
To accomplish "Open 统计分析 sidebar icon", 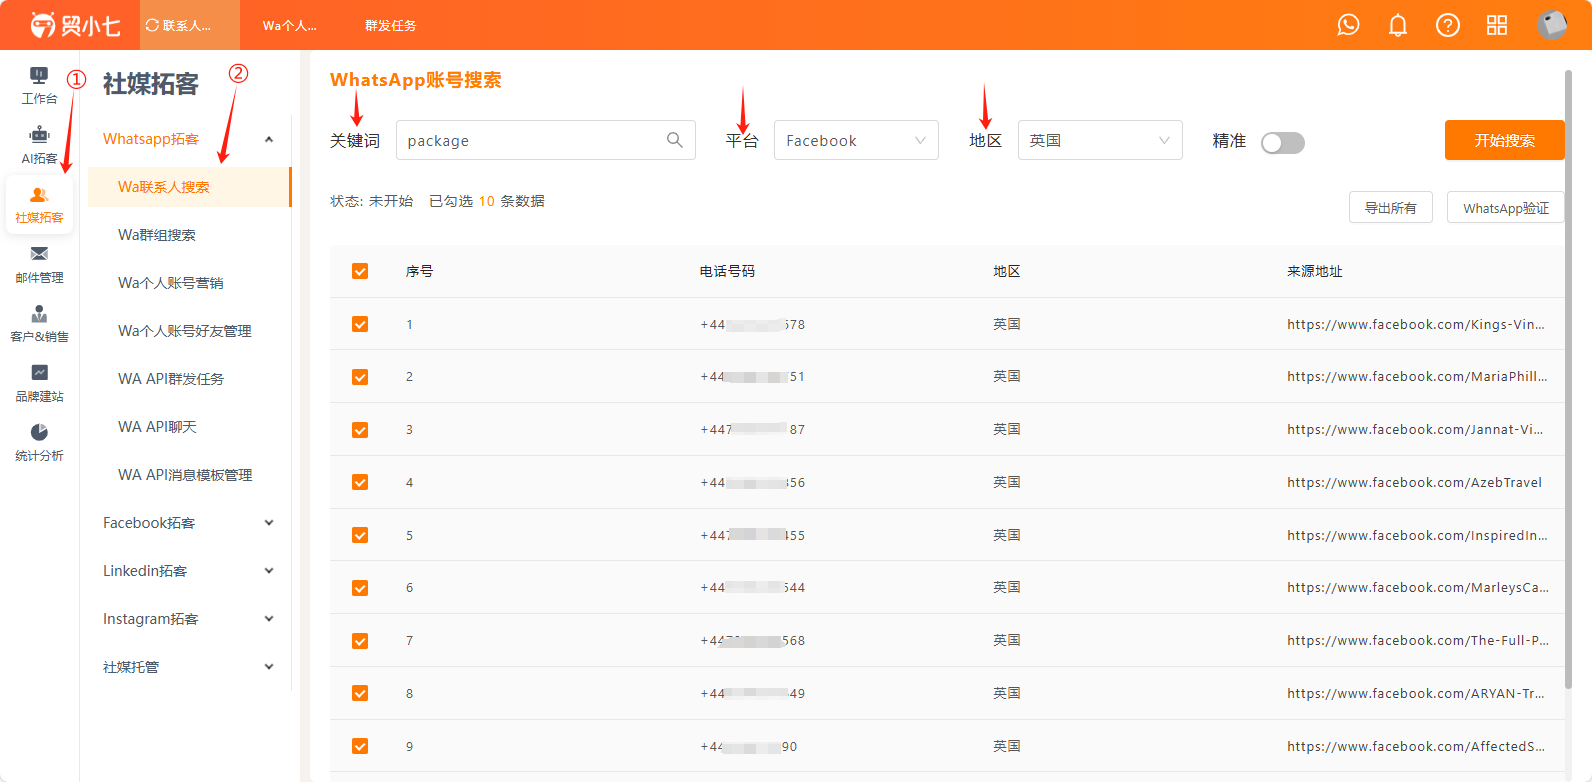I will 39,443.
